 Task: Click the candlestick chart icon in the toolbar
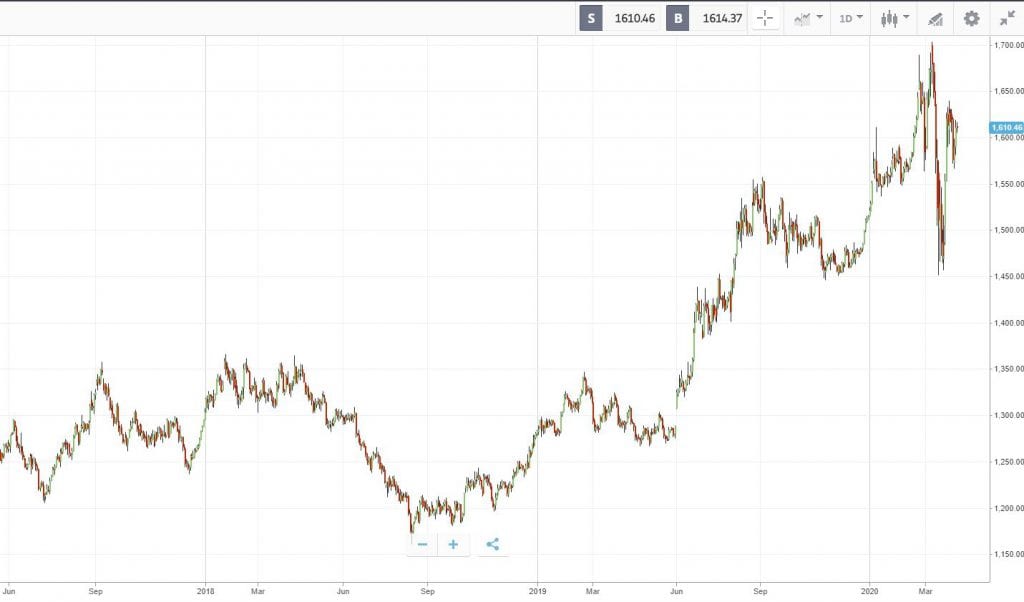tap(887, 17)
